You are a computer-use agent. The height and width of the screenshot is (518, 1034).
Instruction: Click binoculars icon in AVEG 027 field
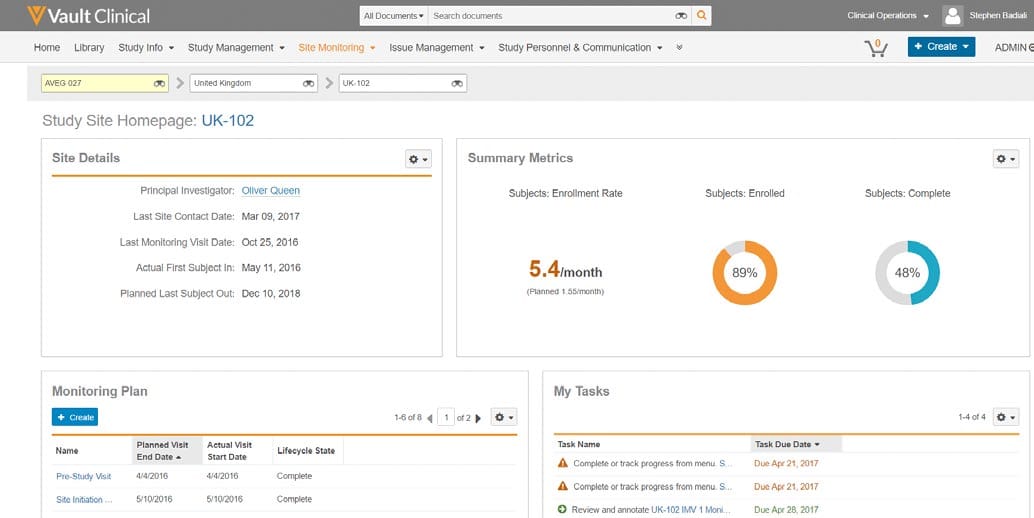[x=160, y=84]
